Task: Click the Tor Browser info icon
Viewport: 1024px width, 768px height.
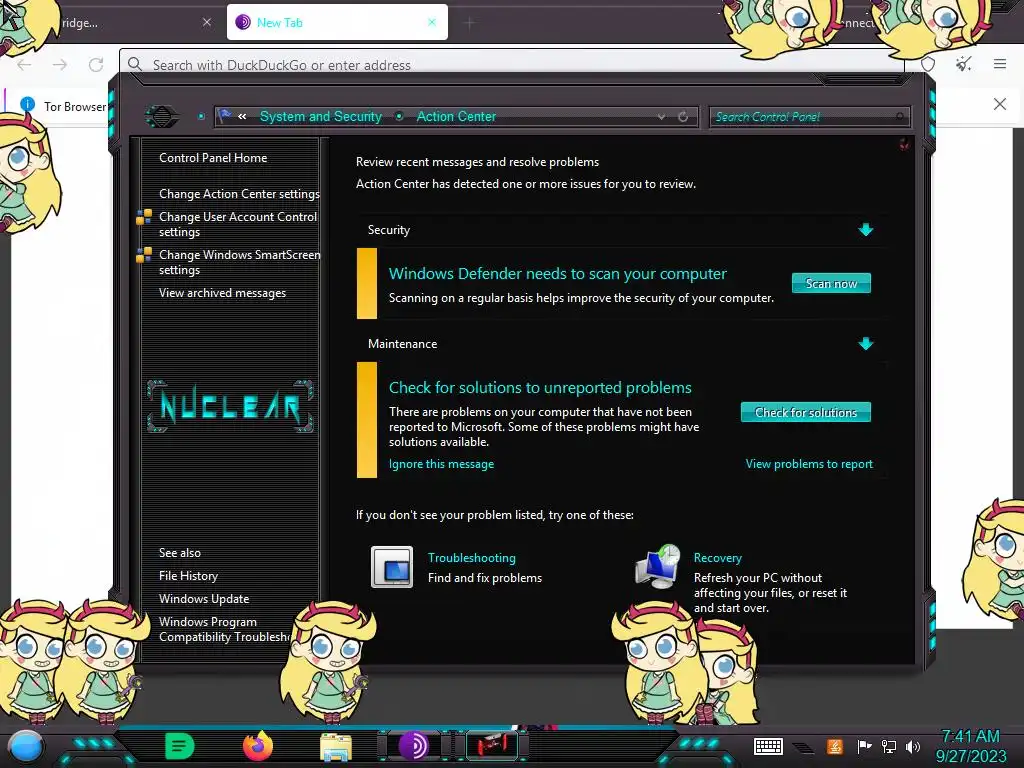Action: 27,104
